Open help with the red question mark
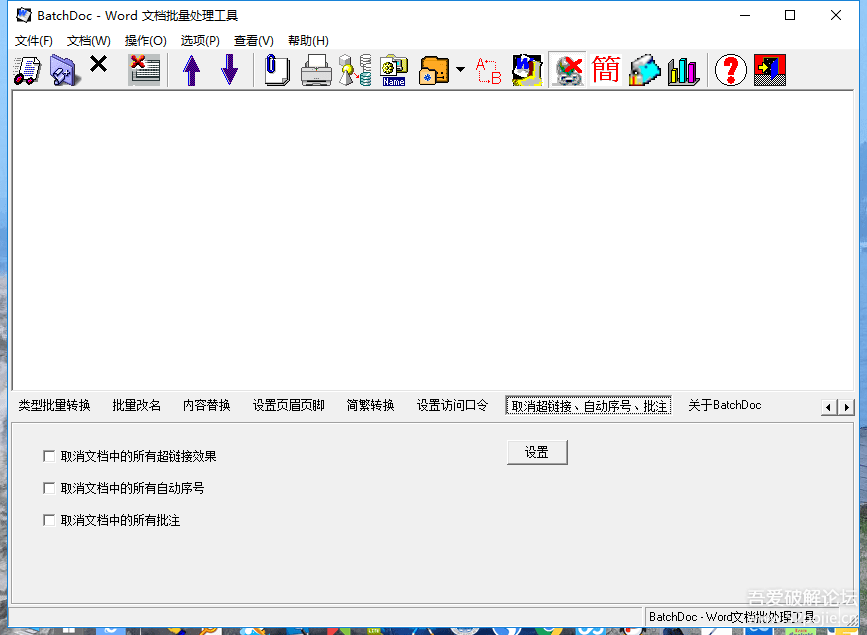The image size is (867, 635). [x=730, y=70]
